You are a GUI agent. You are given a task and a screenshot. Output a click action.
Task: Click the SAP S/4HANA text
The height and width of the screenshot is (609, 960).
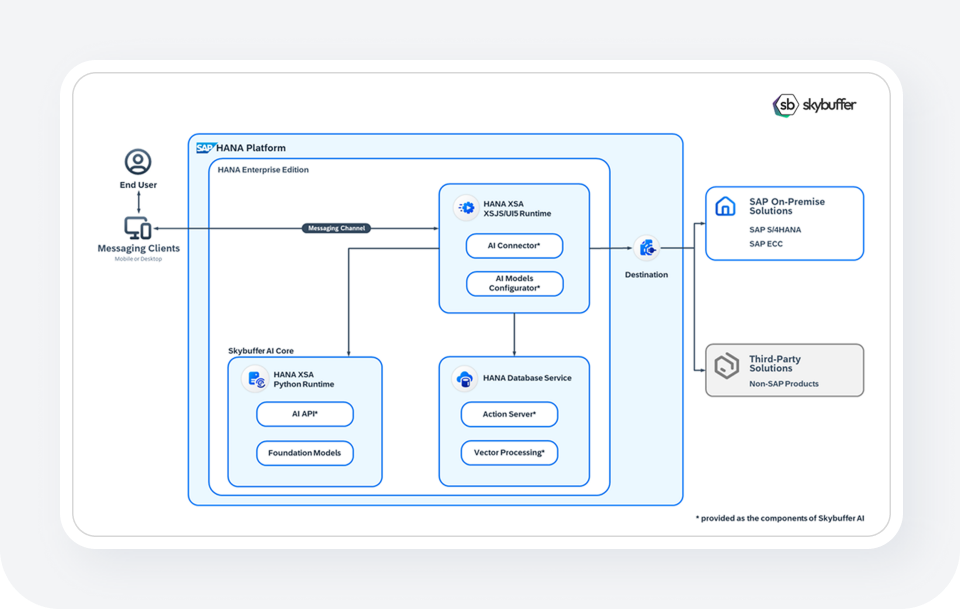pos(776,229)
